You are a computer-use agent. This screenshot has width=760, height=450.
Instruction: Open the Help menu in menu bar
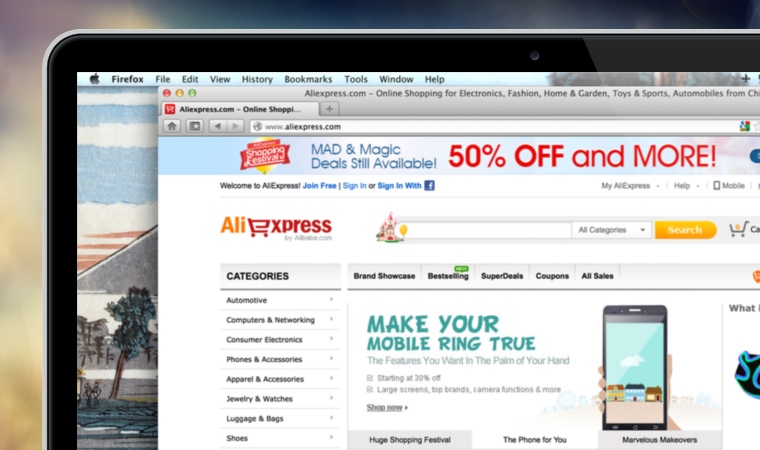434,79
